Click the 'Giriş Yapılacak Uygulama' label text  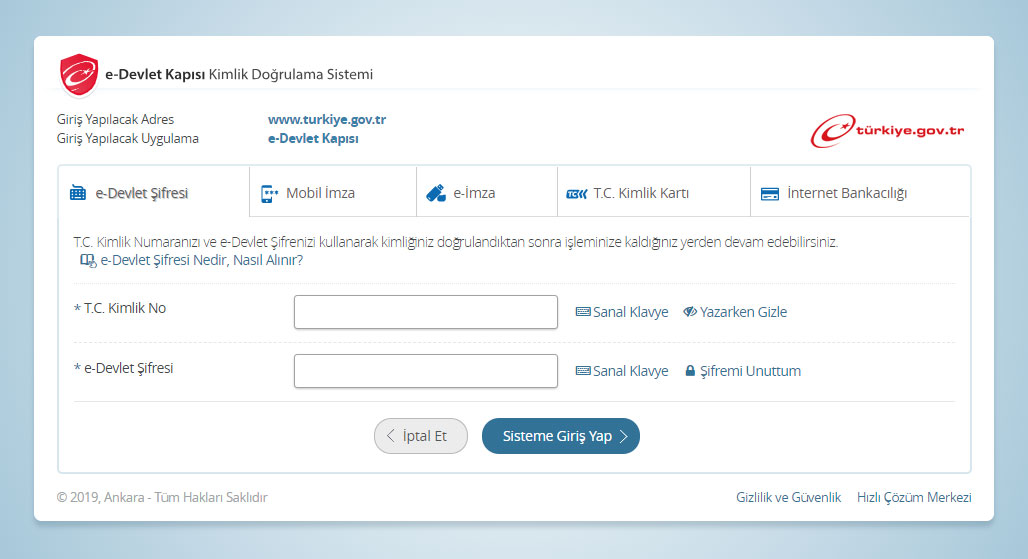127,138
